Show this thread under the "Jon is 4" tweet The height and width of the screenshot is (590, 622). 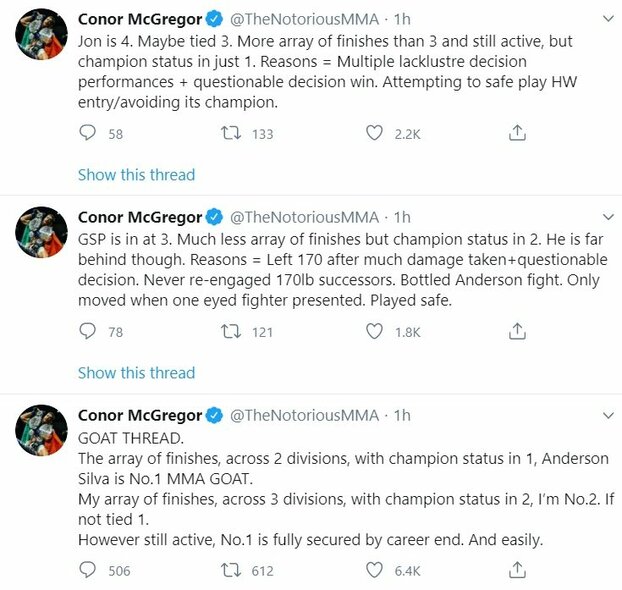tap(136, 175)
